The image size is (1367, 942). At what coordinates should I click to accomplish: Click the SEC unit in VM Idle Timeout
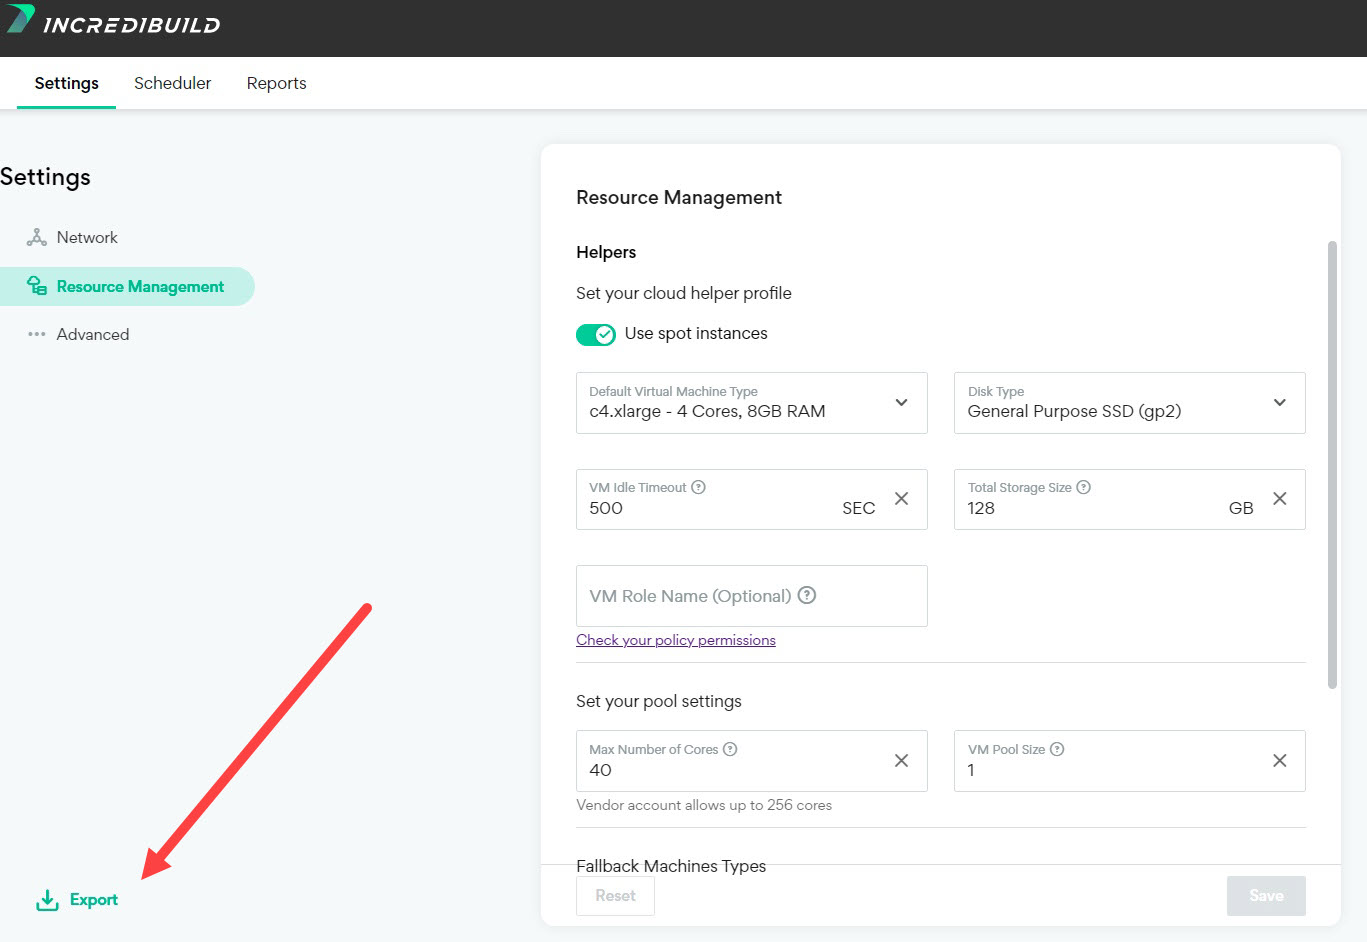coord(859,508)
